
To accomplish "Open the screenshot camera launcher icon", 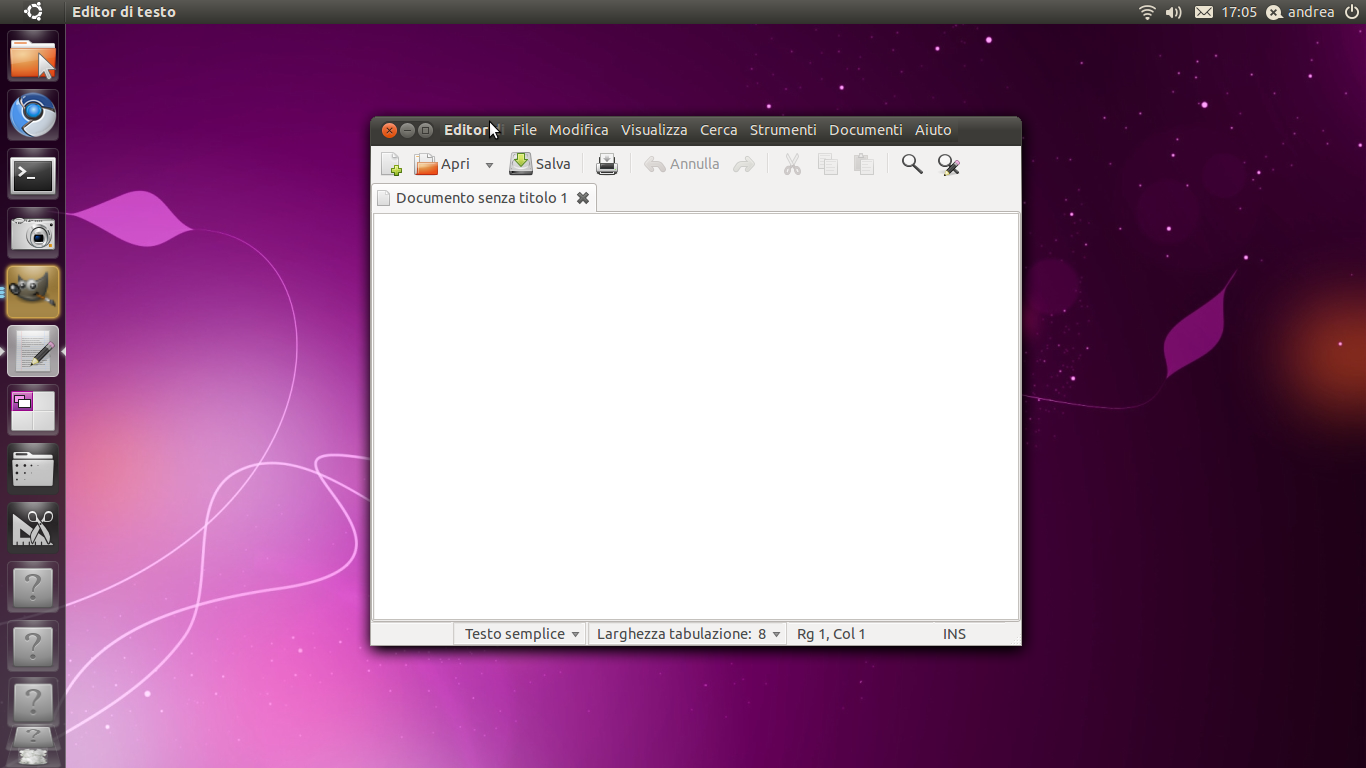I will point(33,234).
